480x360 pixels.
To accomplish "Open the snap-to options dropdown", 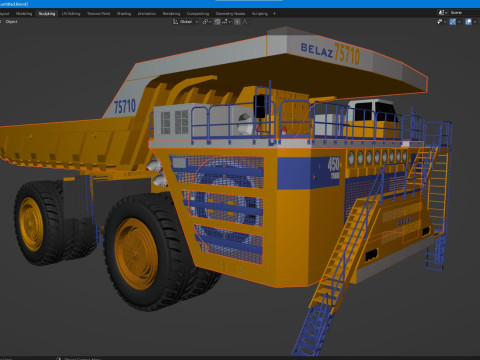I will [226, 22].
